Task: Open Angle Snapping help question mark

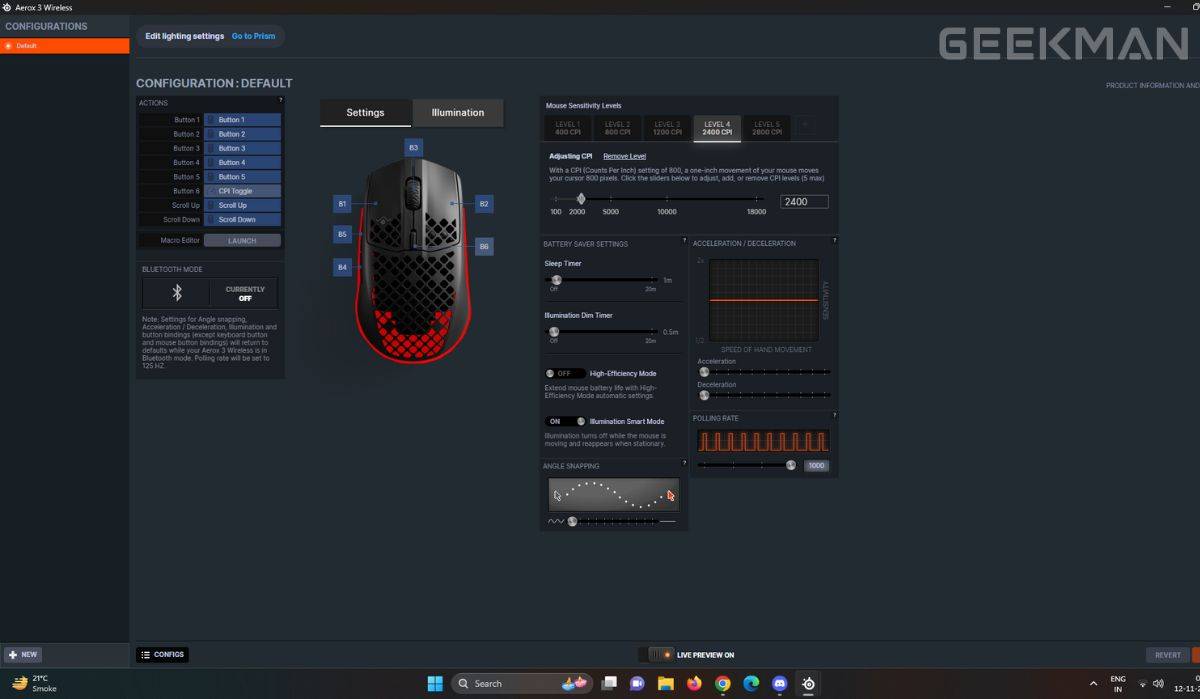Action: tap(684, 464)
